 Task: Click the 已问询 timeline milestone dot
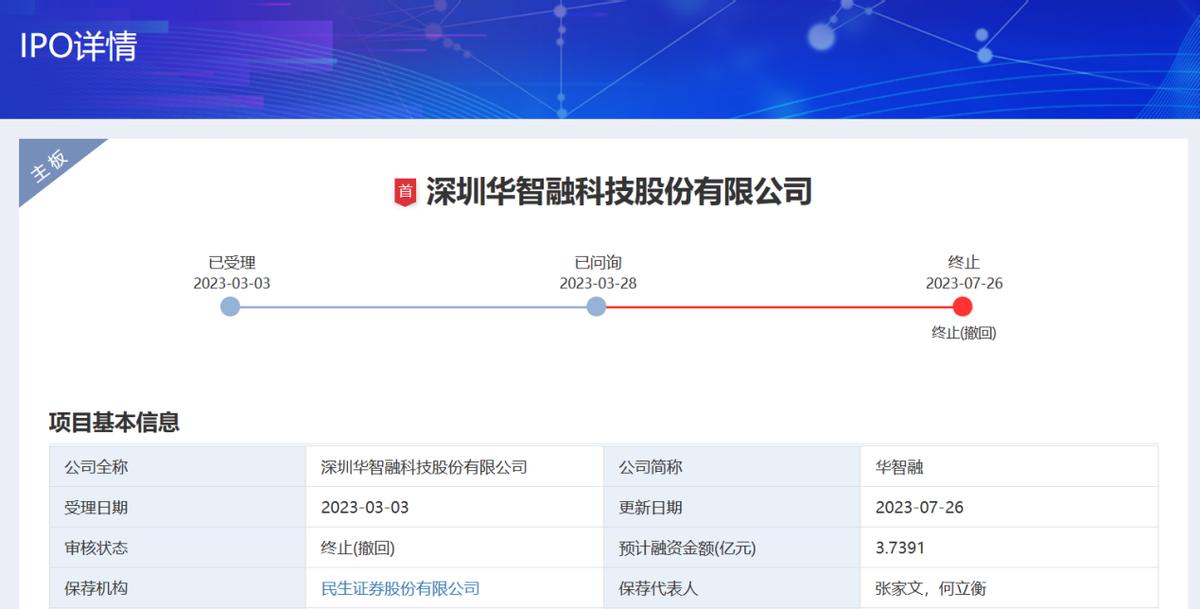point(596,308)
